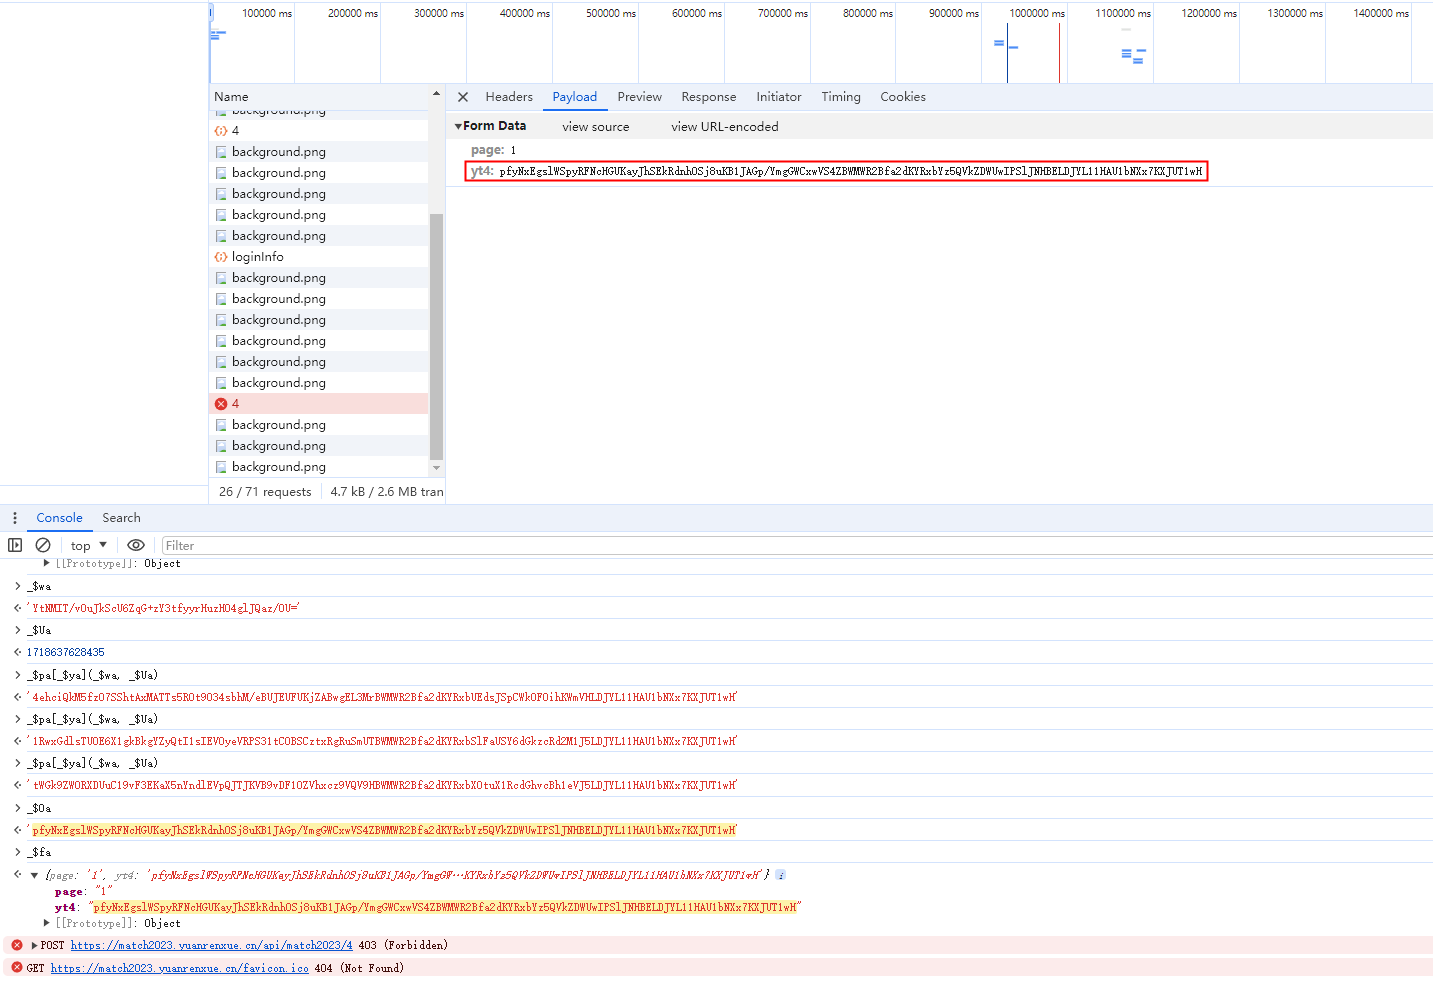Click the live expression eye icon

tap(136, 545)
